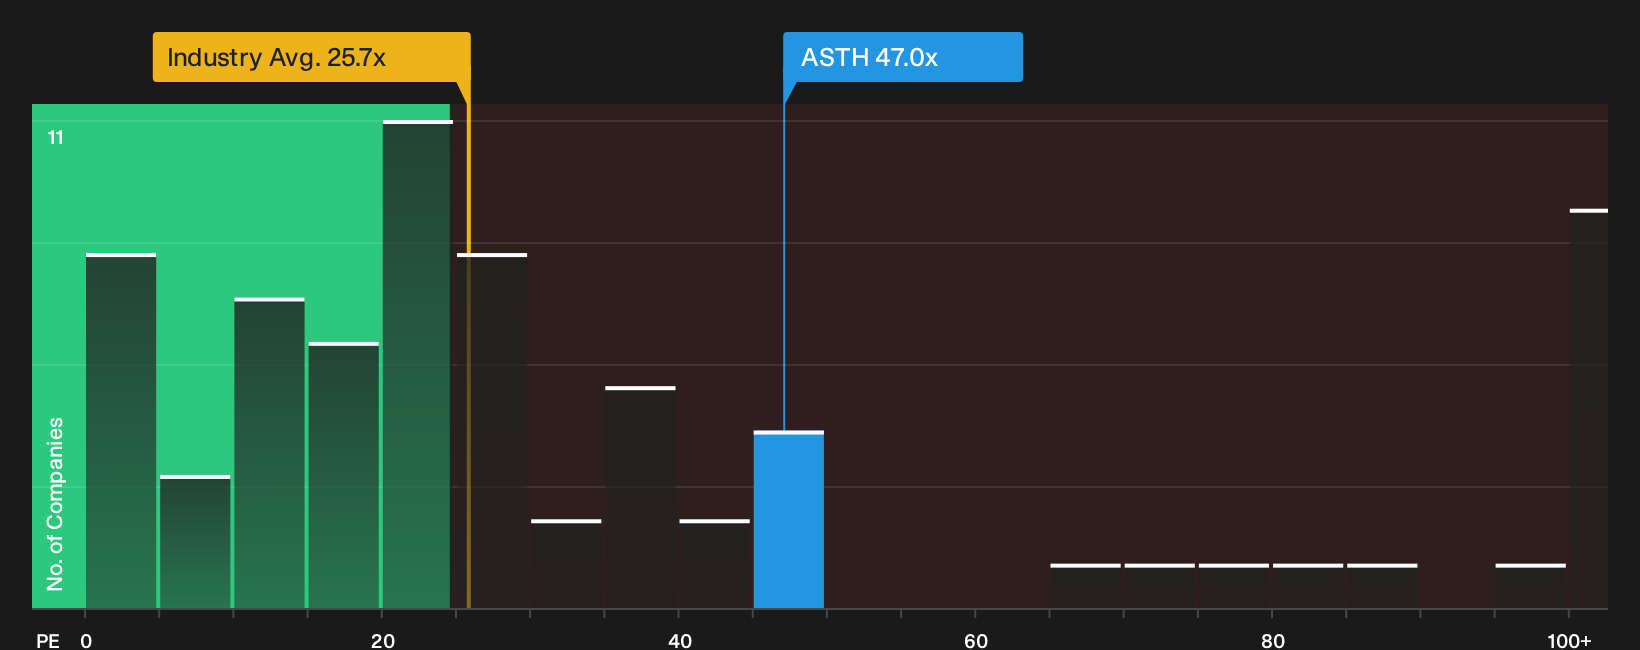Click the bar for PE 65-70
The height and width of the screenshot is (650, 1640).
coord(1085,586)
